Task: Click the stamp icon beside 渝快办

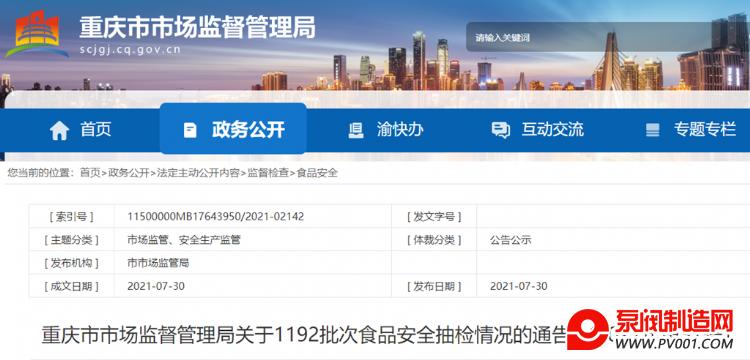Action: 355,131
